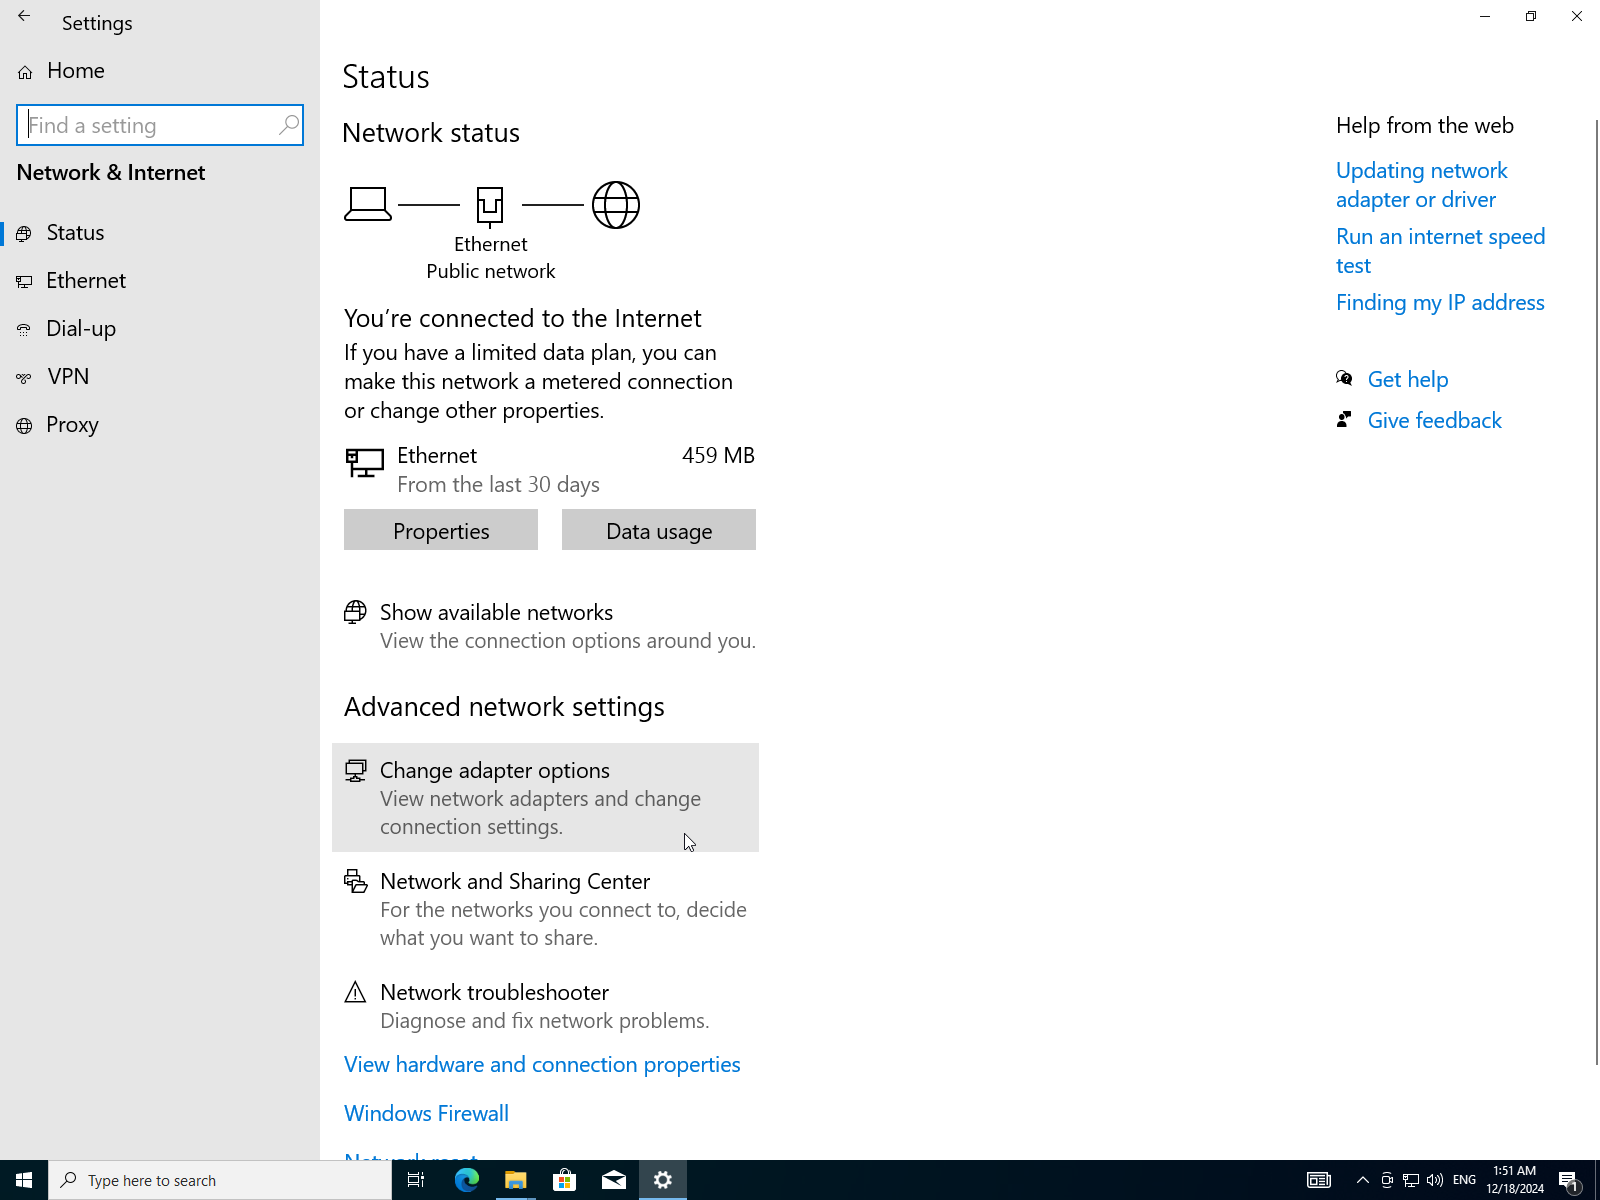Click the back arrow in Settings
The image size is (1600, 1200).
(x=24, y=17)
